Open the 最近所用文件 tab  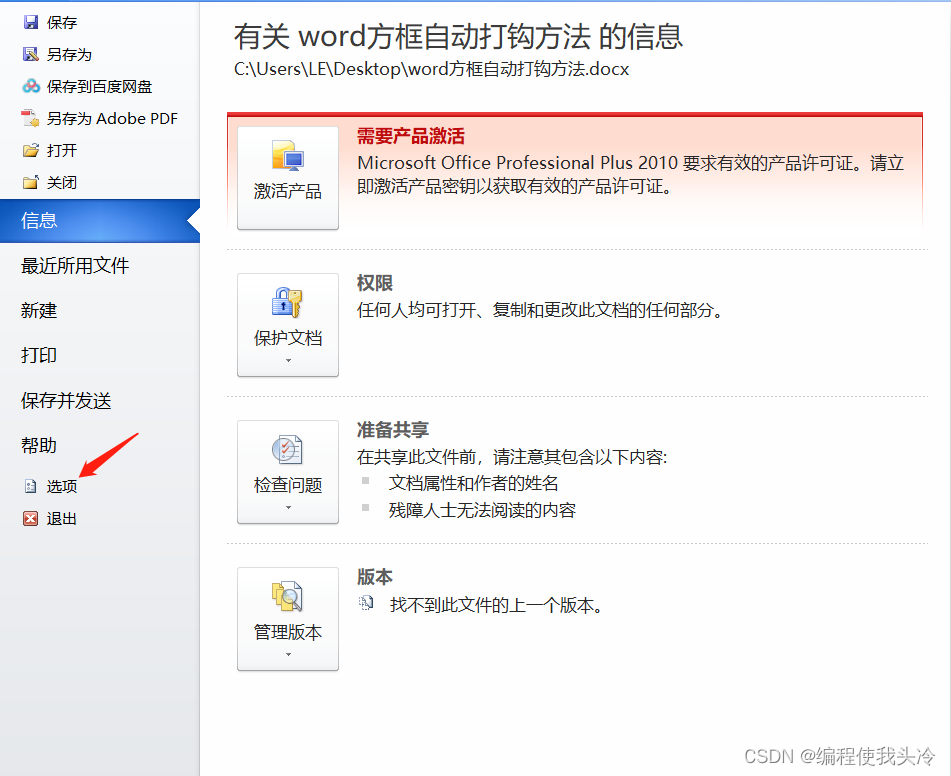tap(75, 266)
